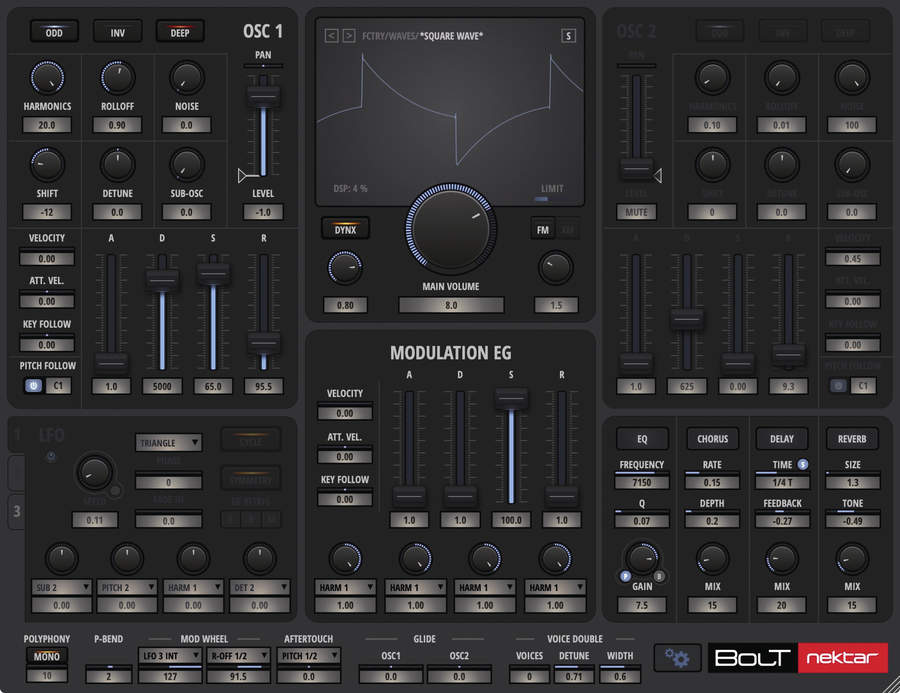This screenshot has height=693, width=900.
Task: Toggle the OSC 1 INV button
Action: tap(117, 32)
